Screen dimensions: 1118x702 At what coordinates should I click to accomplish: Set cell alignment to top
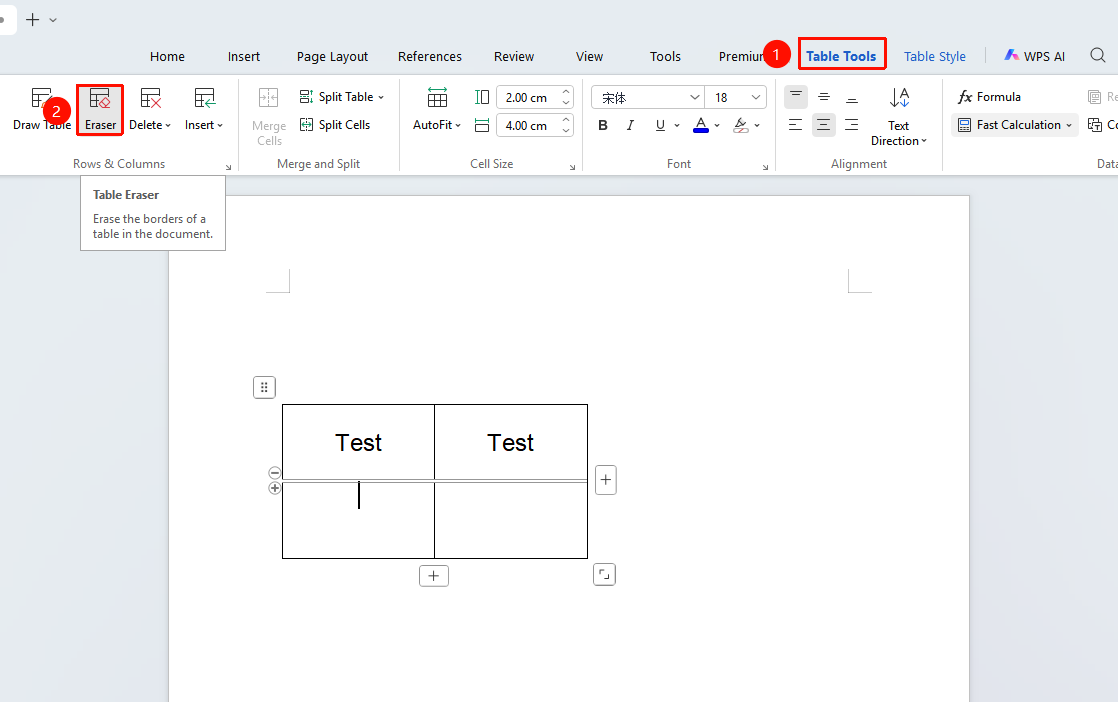click(x=796, y=97)
